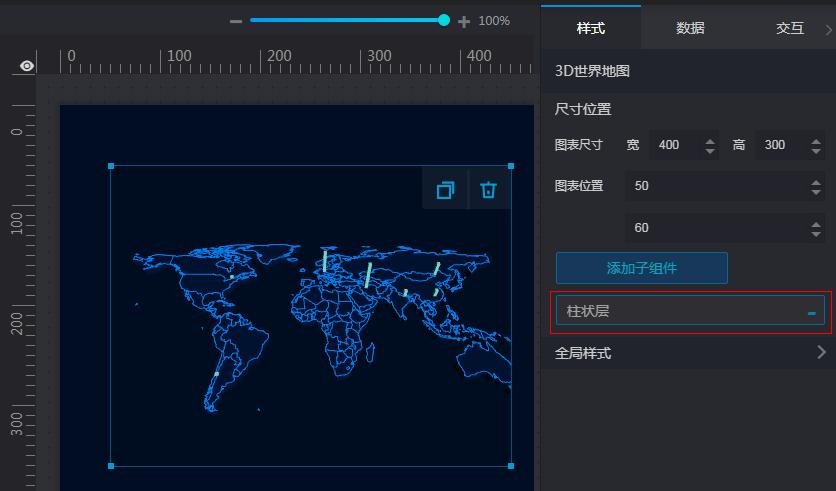Toggle the eye visibility icon near ruler
This screenshot has height=491, width=836.
point(27,66)
